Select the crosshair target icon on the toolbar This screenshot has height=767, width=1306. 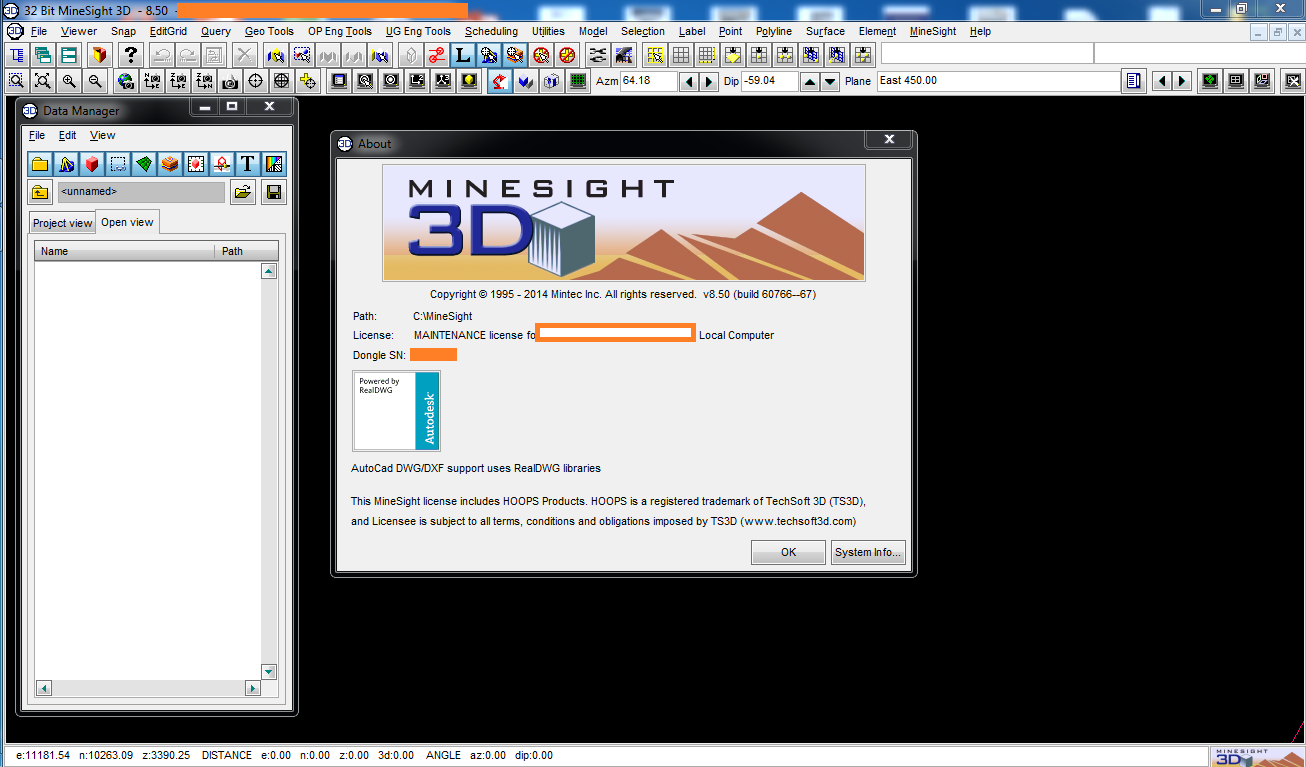pos(256,81)
